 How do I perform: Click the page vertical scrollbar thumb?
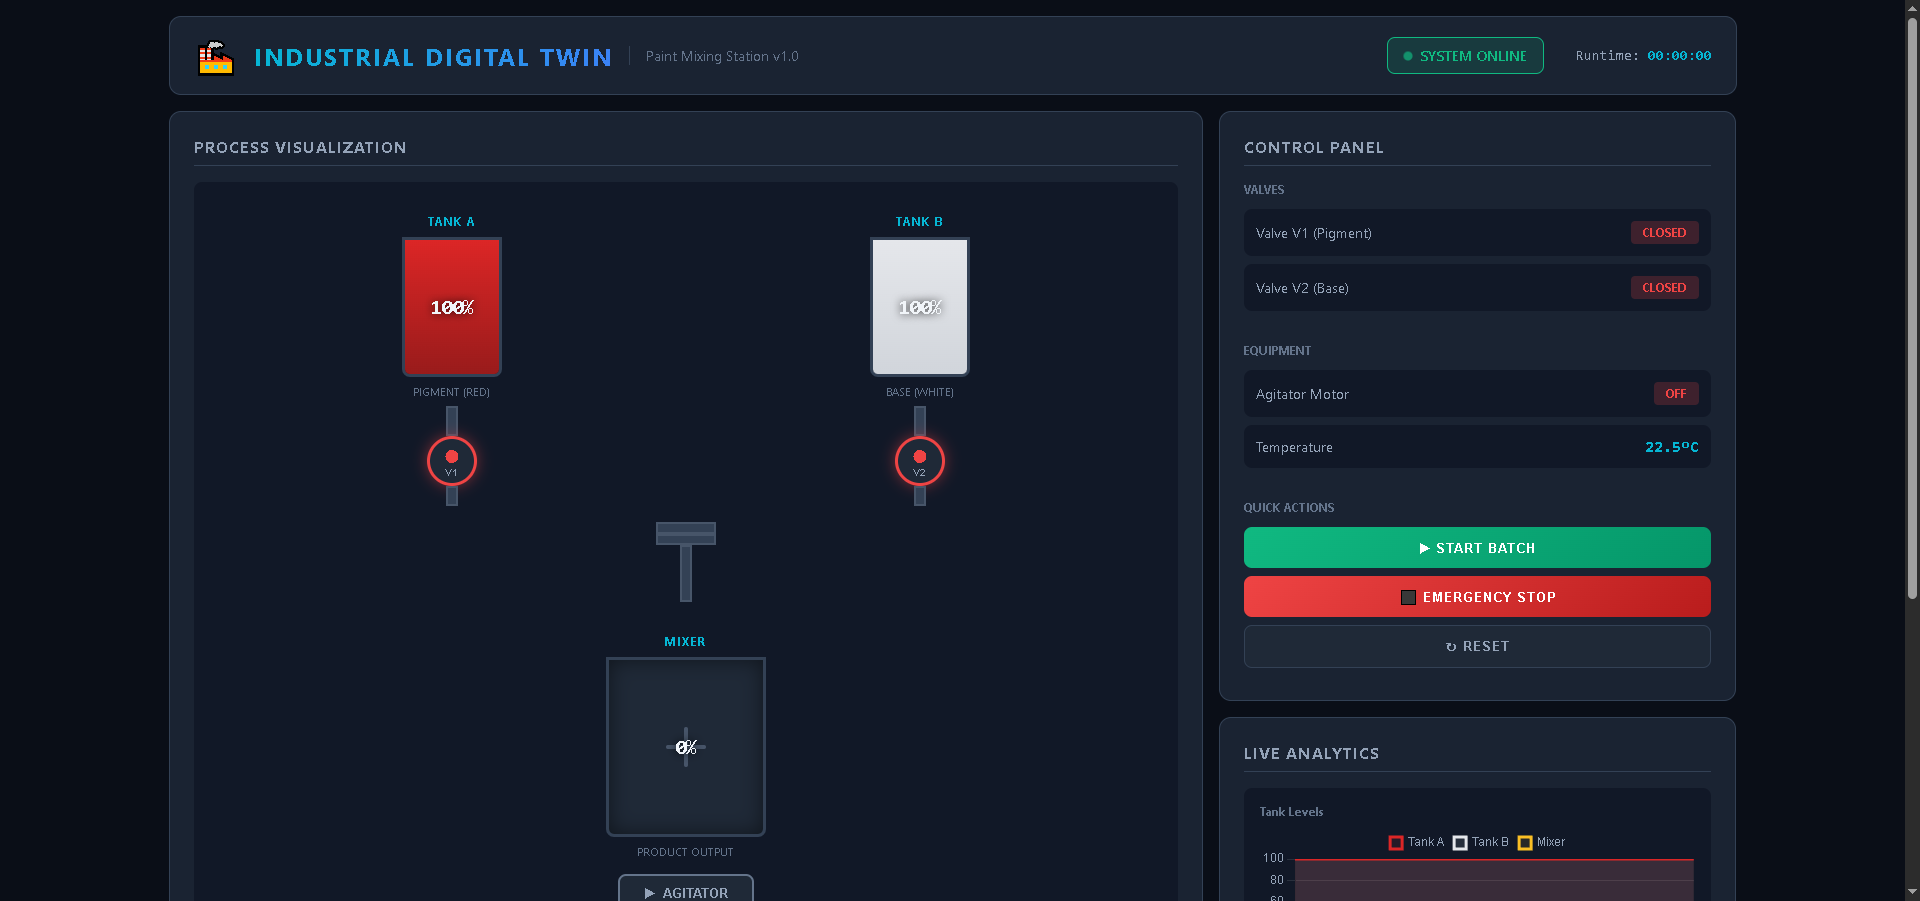pyautogui.click(x=1912, y=308)
